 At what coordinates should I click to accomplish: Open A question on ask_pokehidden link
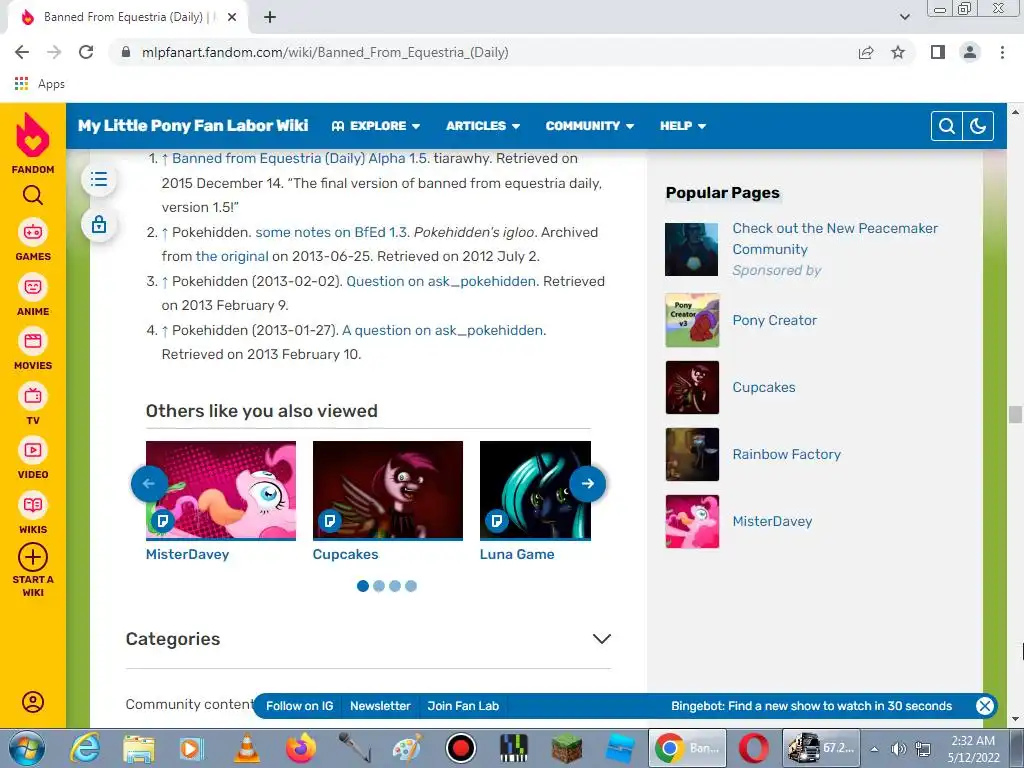click(x=443, y=330)
